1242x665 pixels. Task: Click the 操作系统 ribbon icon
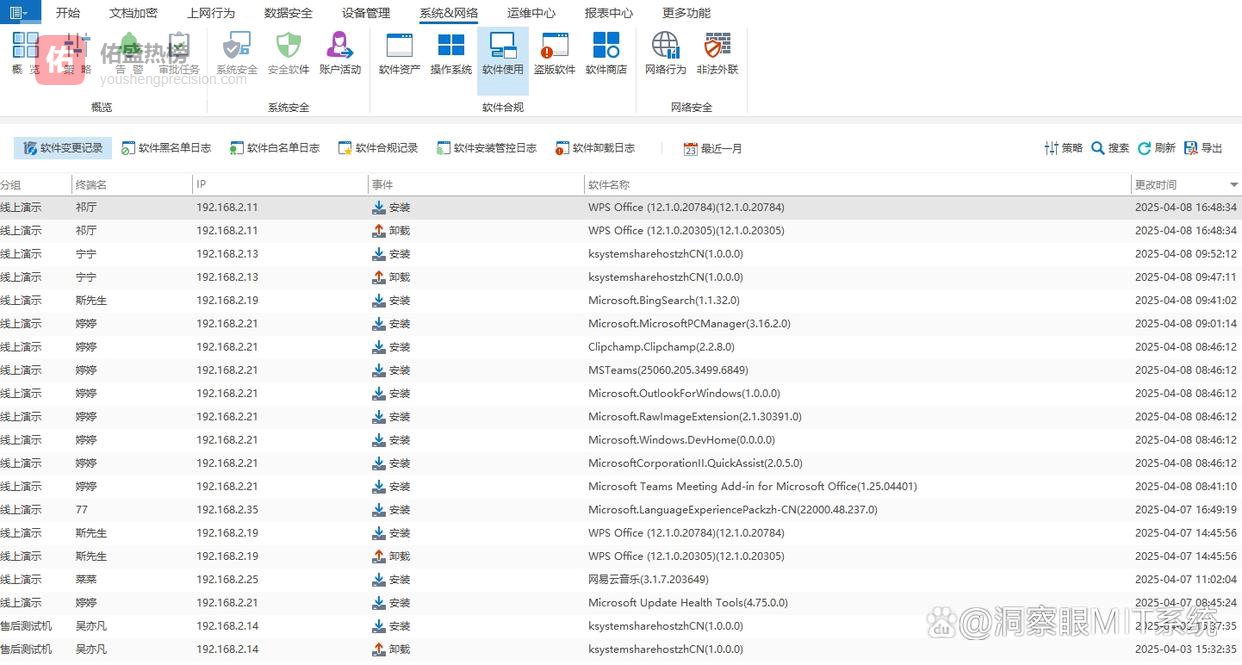[x=451, y=53]
